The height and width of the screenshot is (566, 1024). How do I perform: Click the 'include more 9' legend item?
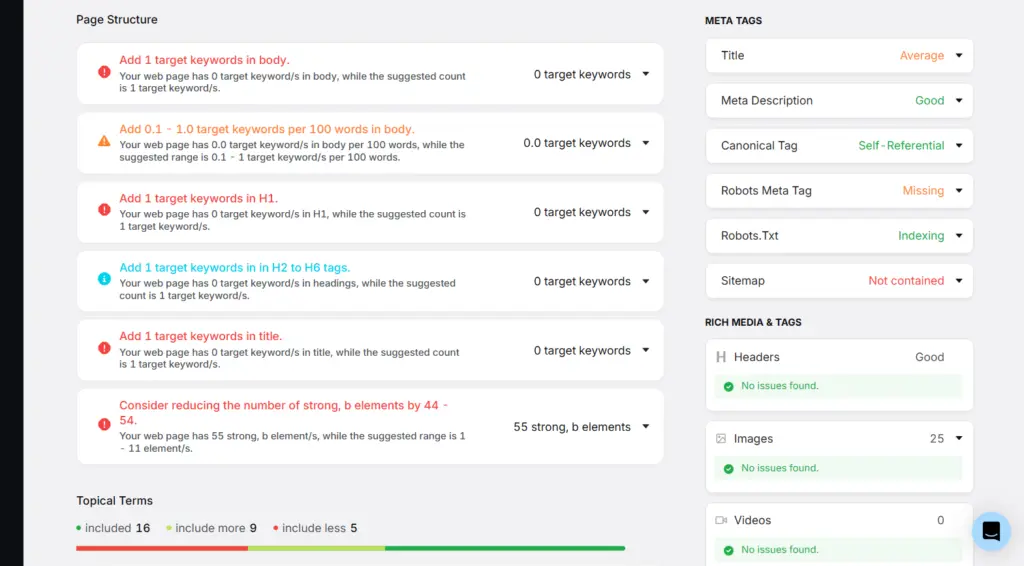point(211,528)
